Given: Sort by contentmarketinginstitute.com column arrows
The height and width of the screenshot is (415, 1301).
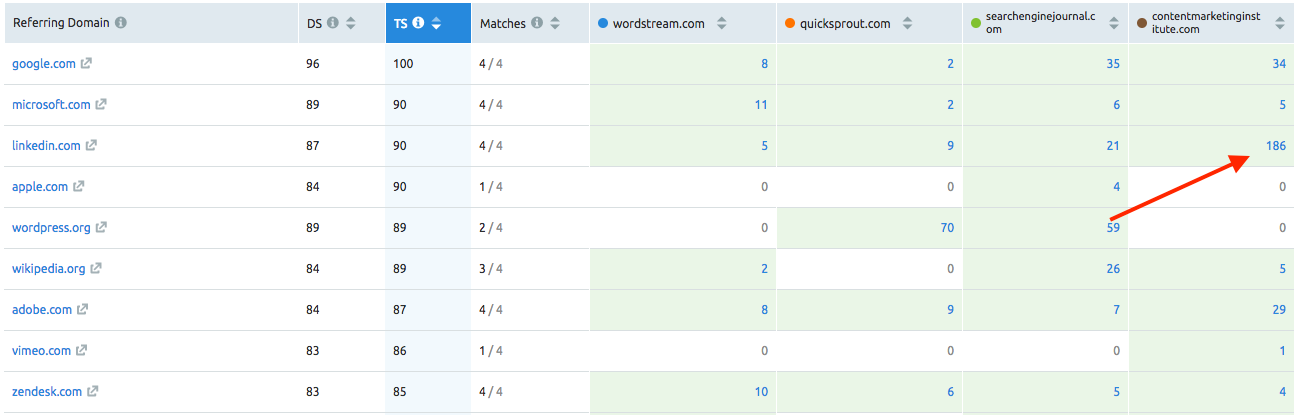Looking at the screenshot, I should point(1279,23).
